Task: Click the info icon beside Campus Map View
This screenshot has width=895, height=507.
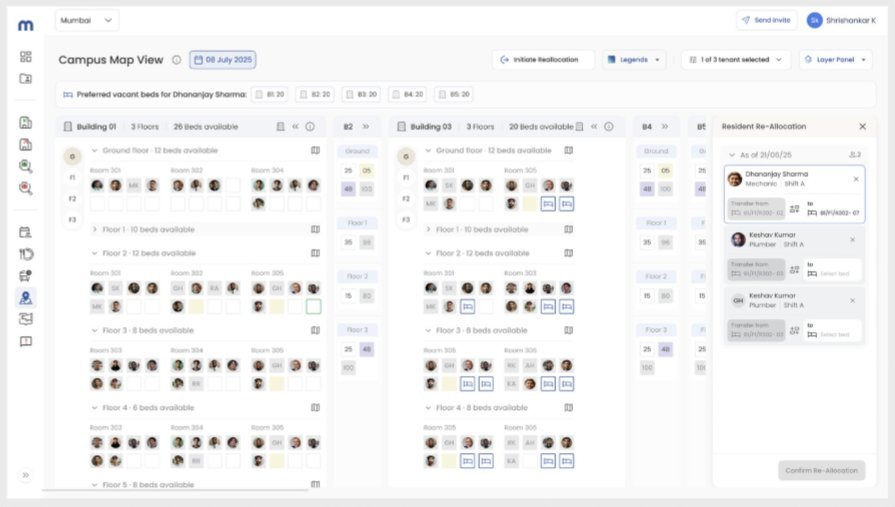Action: [x=176, y=59]
